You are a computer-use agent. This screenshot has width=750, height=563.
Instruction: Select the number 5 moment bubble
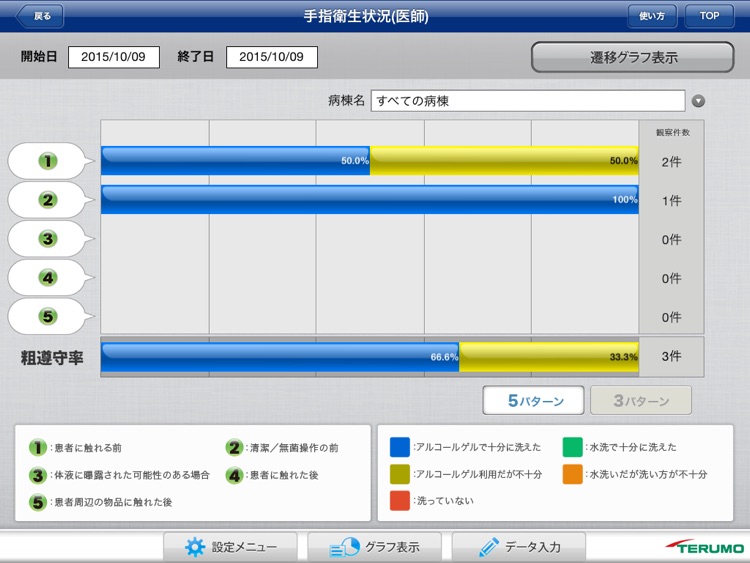pos(50,316)
